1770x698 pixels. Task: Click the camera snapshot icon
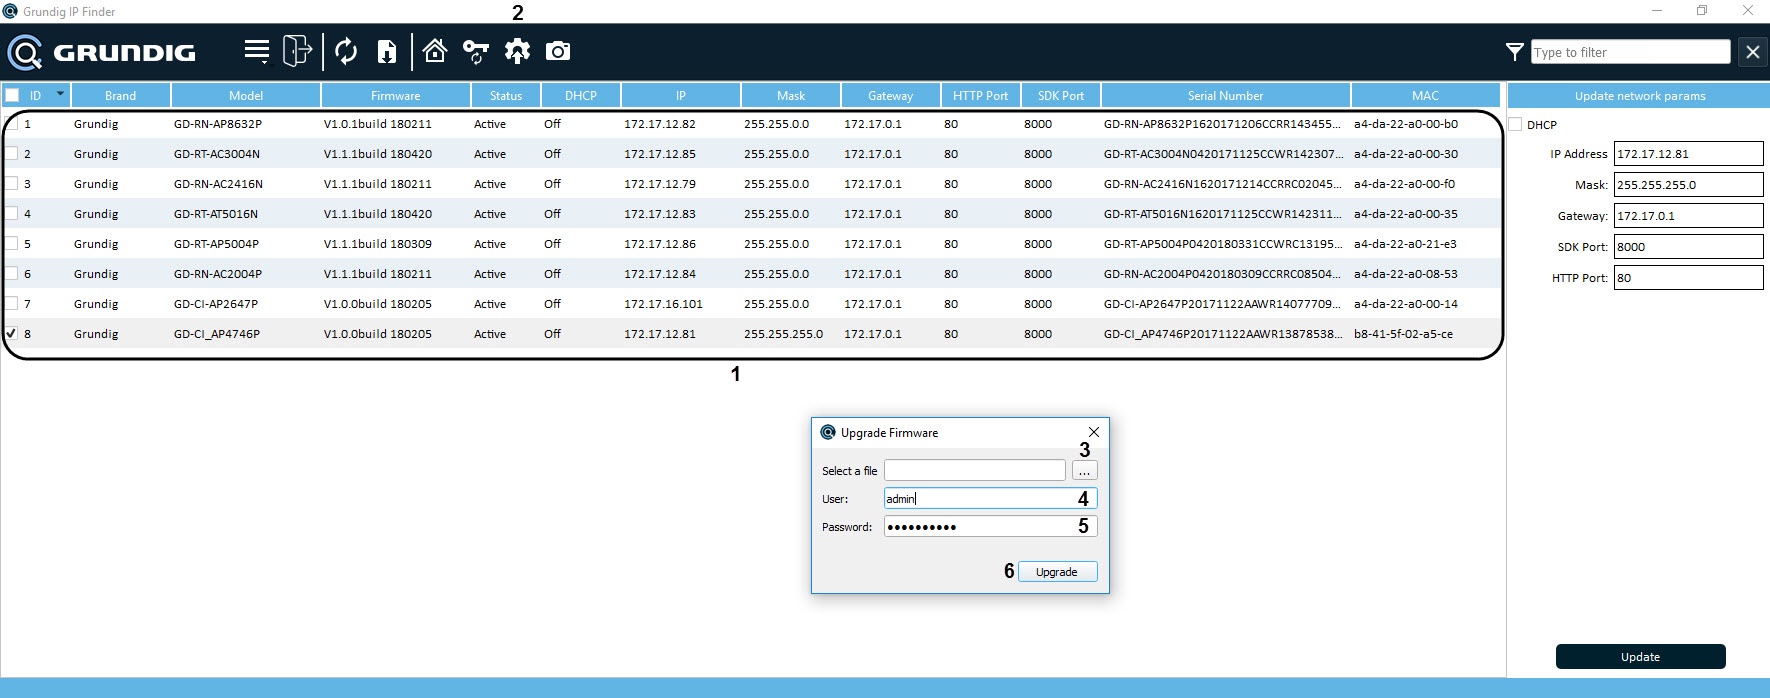[558, 51]
